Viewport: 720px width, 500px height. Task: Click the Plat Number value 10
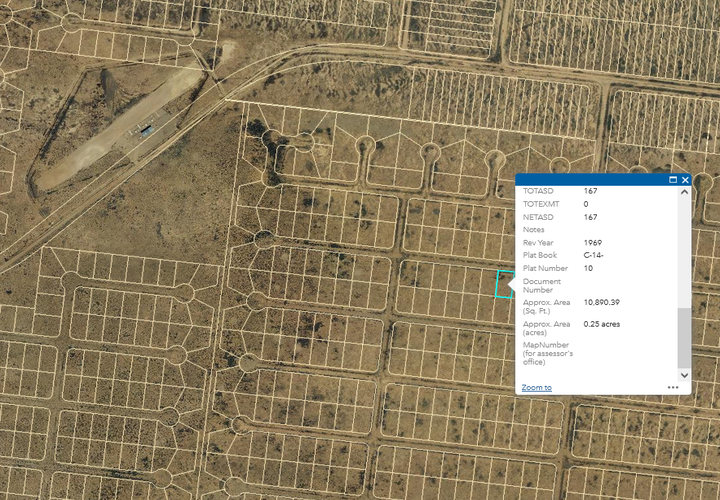(x=589, y=268)
